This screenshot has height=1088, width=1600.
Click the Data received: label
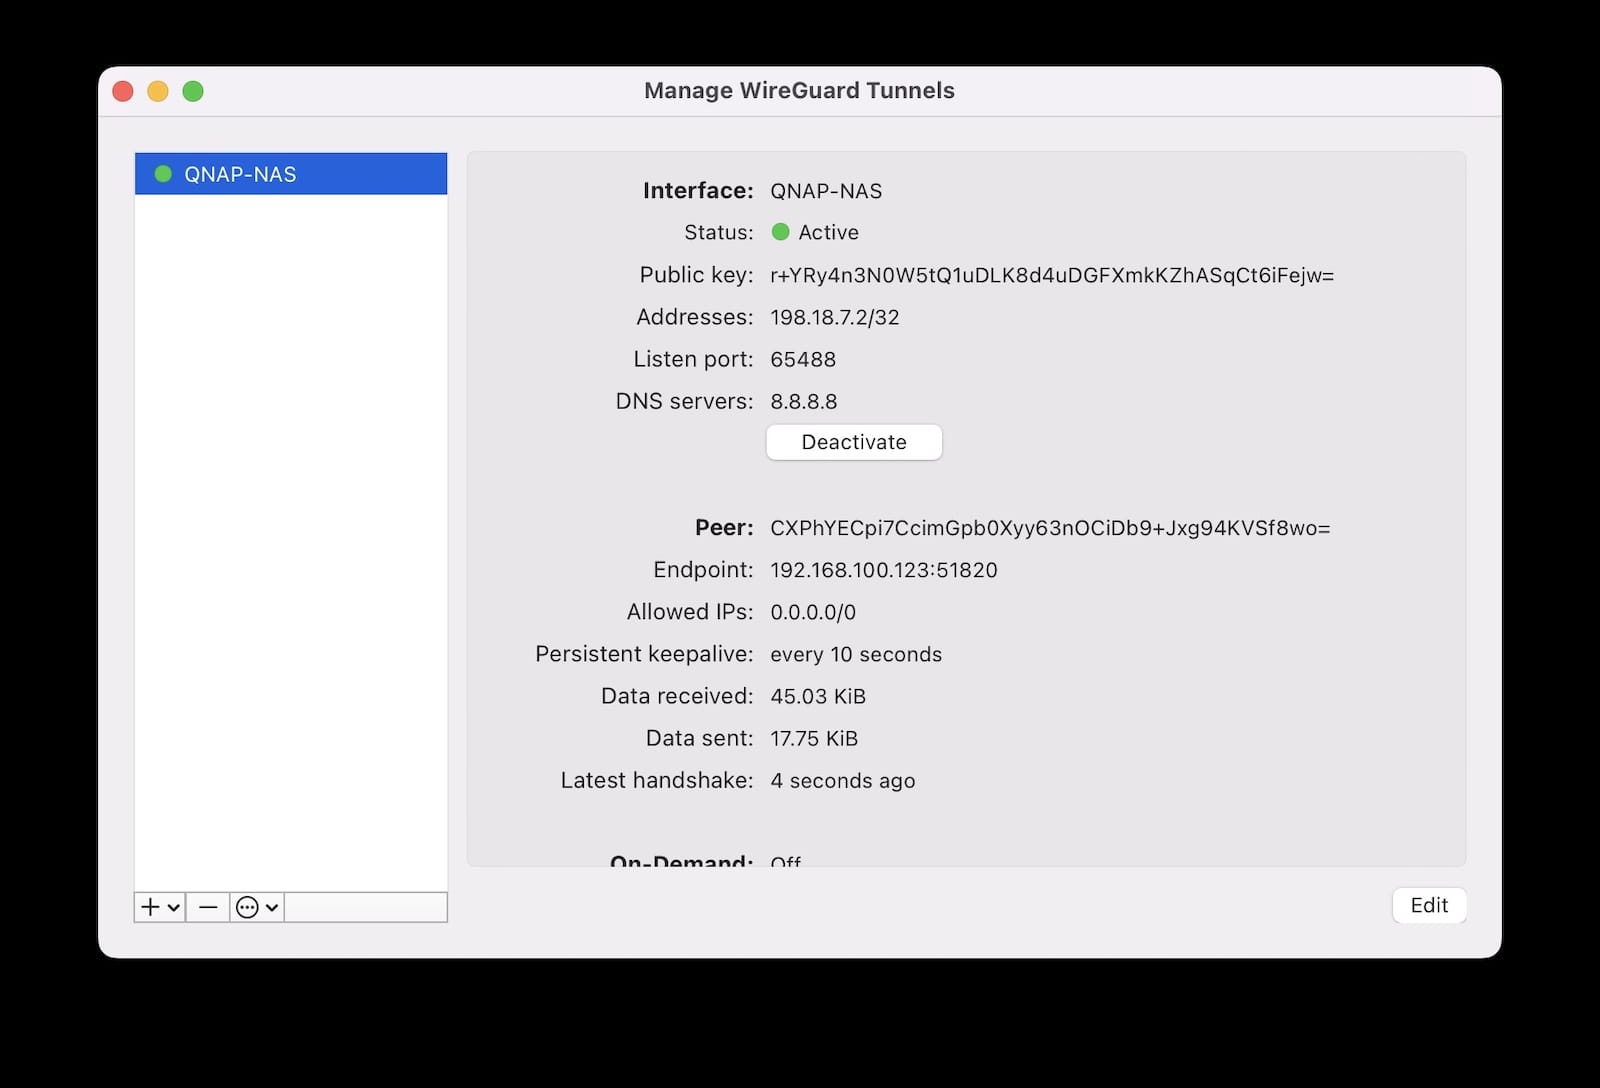(x=677, y=696)
